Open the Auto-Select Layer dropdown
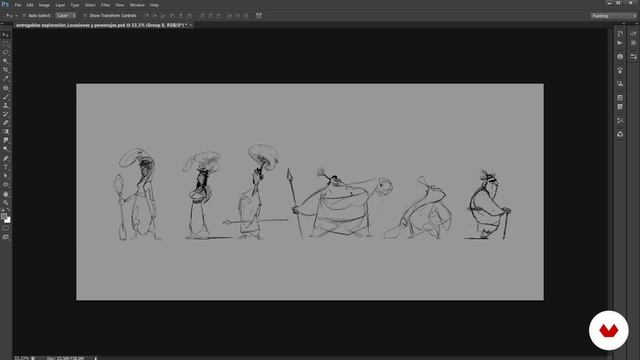The image size is (640, 360). coord(66,16)
